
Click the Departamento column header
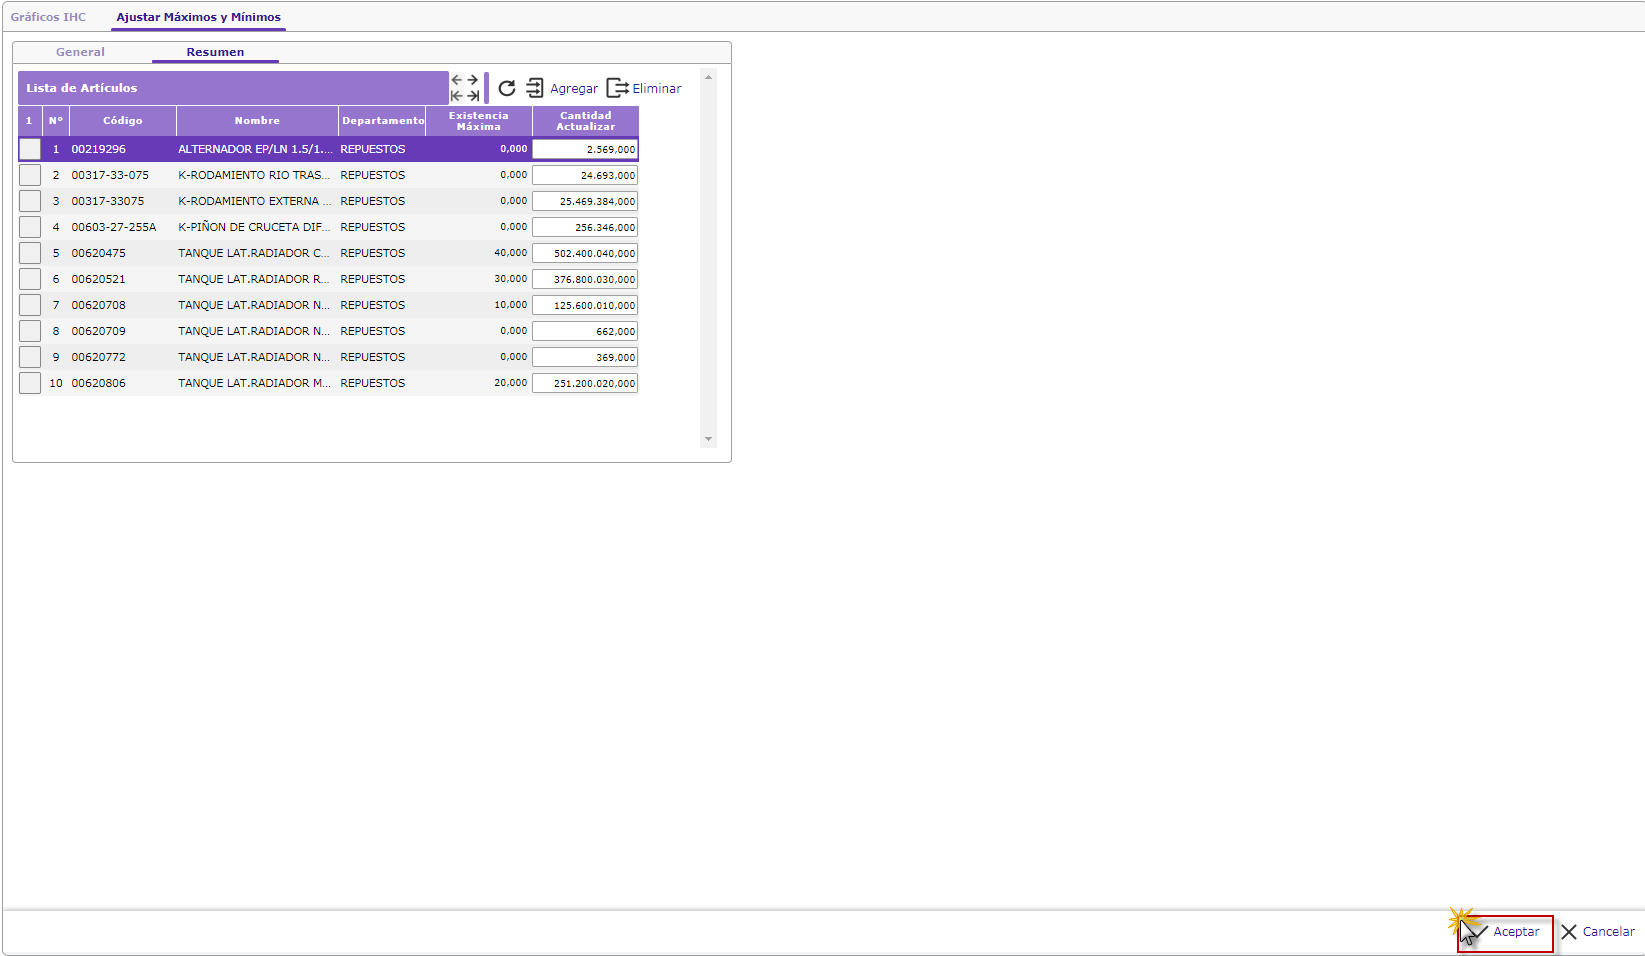click(382, 121)
